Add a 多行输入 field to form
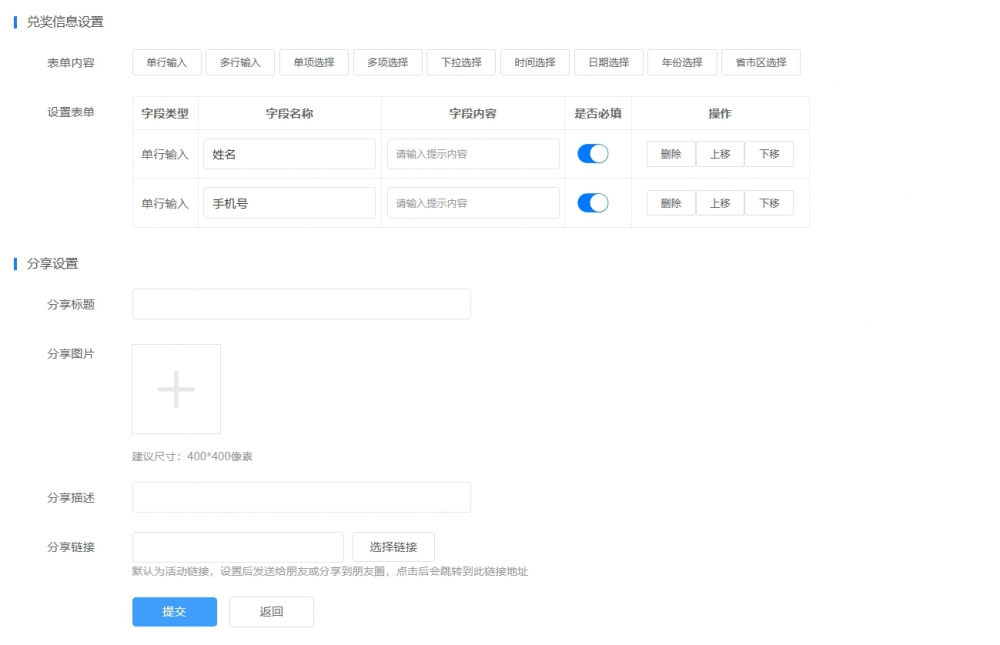Screen dimensions: 1000x645 point(240,62)
